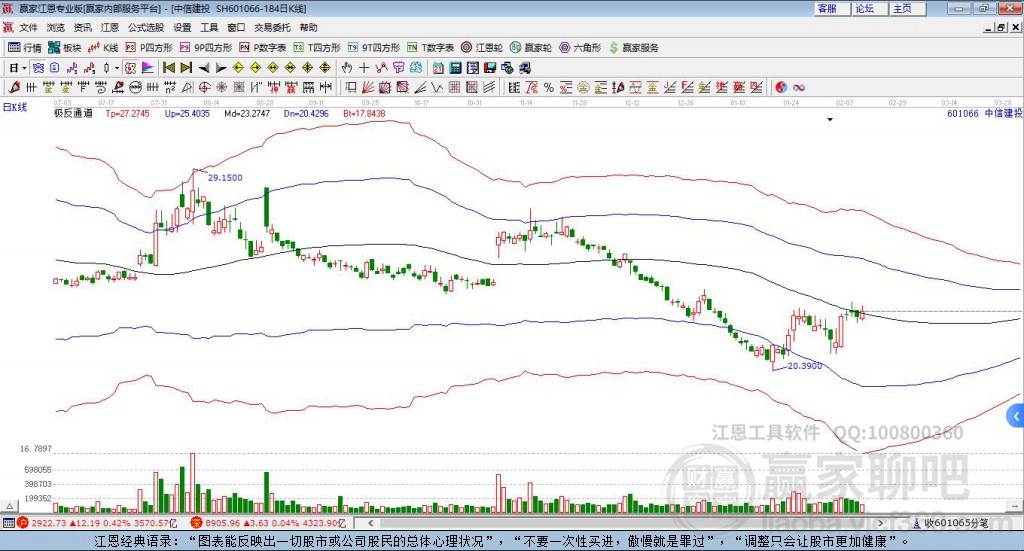Switch to the K线 candlestick chart
Image resolution: width=1024 pixels, height=551 pixels.
[x=103, y=48]
